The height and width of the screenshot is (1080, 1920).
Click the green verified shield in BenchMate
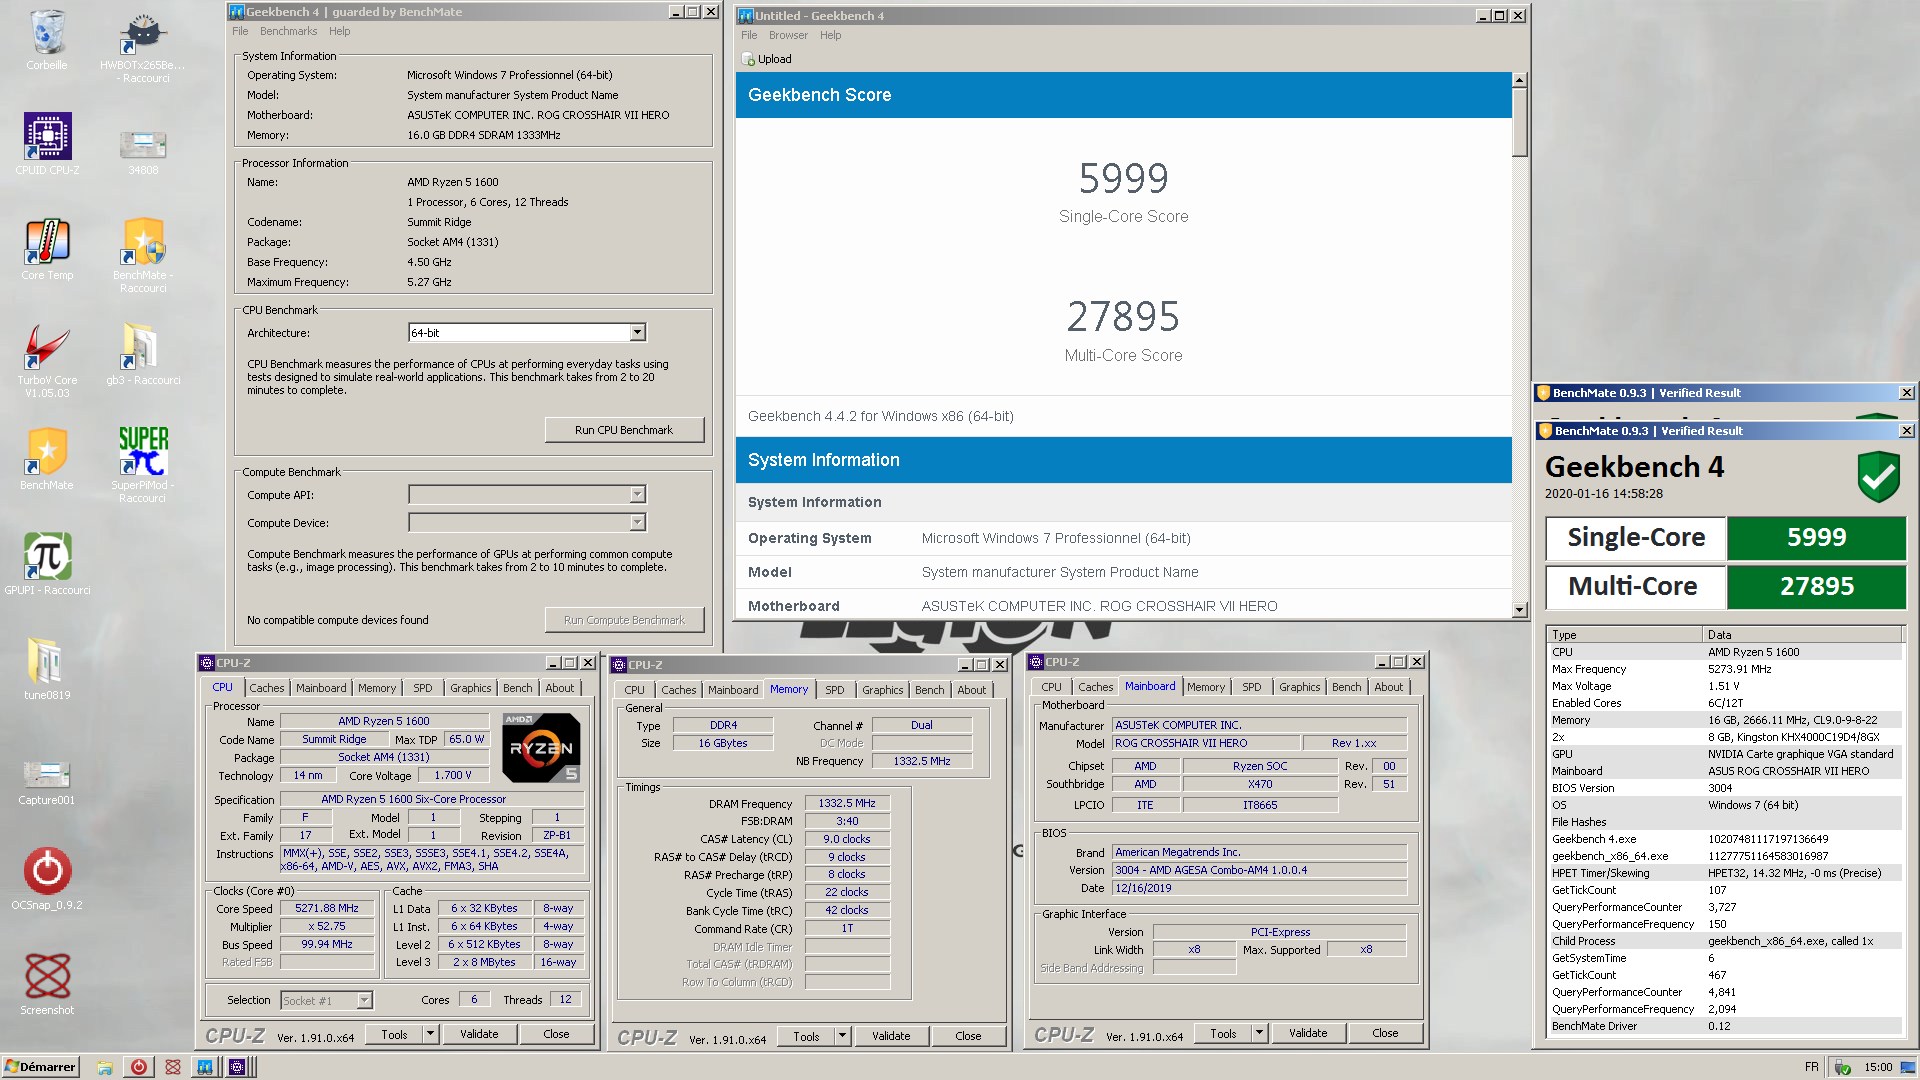(x=1878, y=475)
